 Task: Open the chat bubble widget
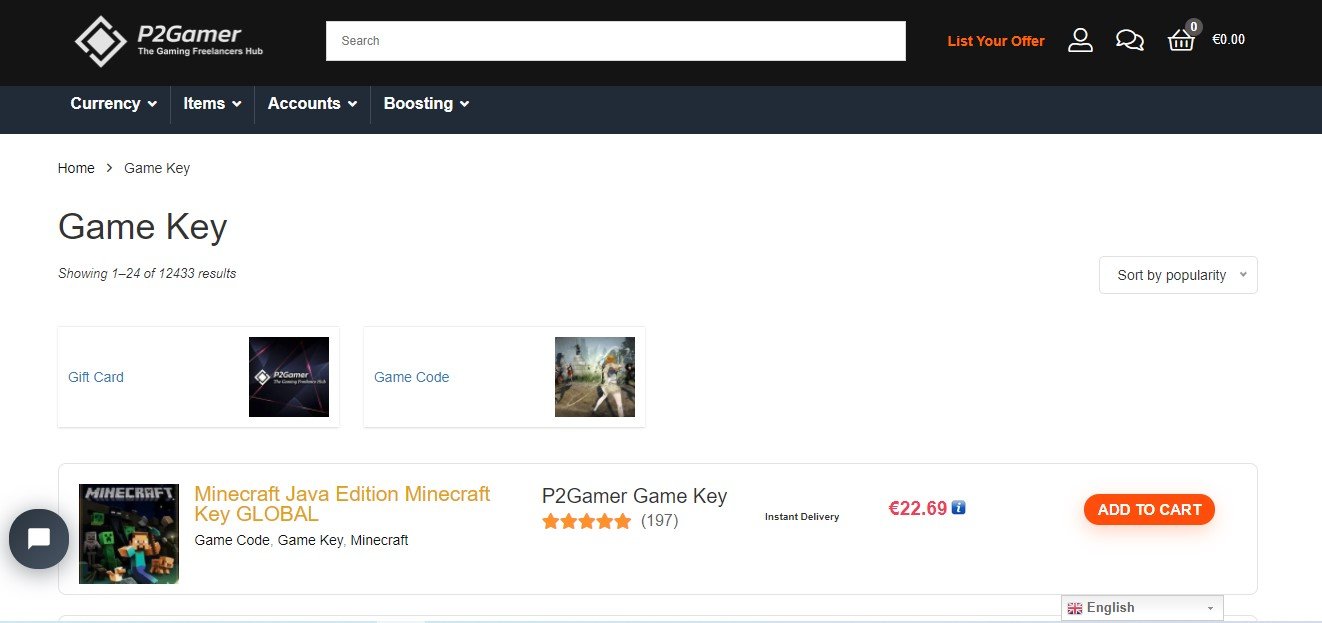39,539
